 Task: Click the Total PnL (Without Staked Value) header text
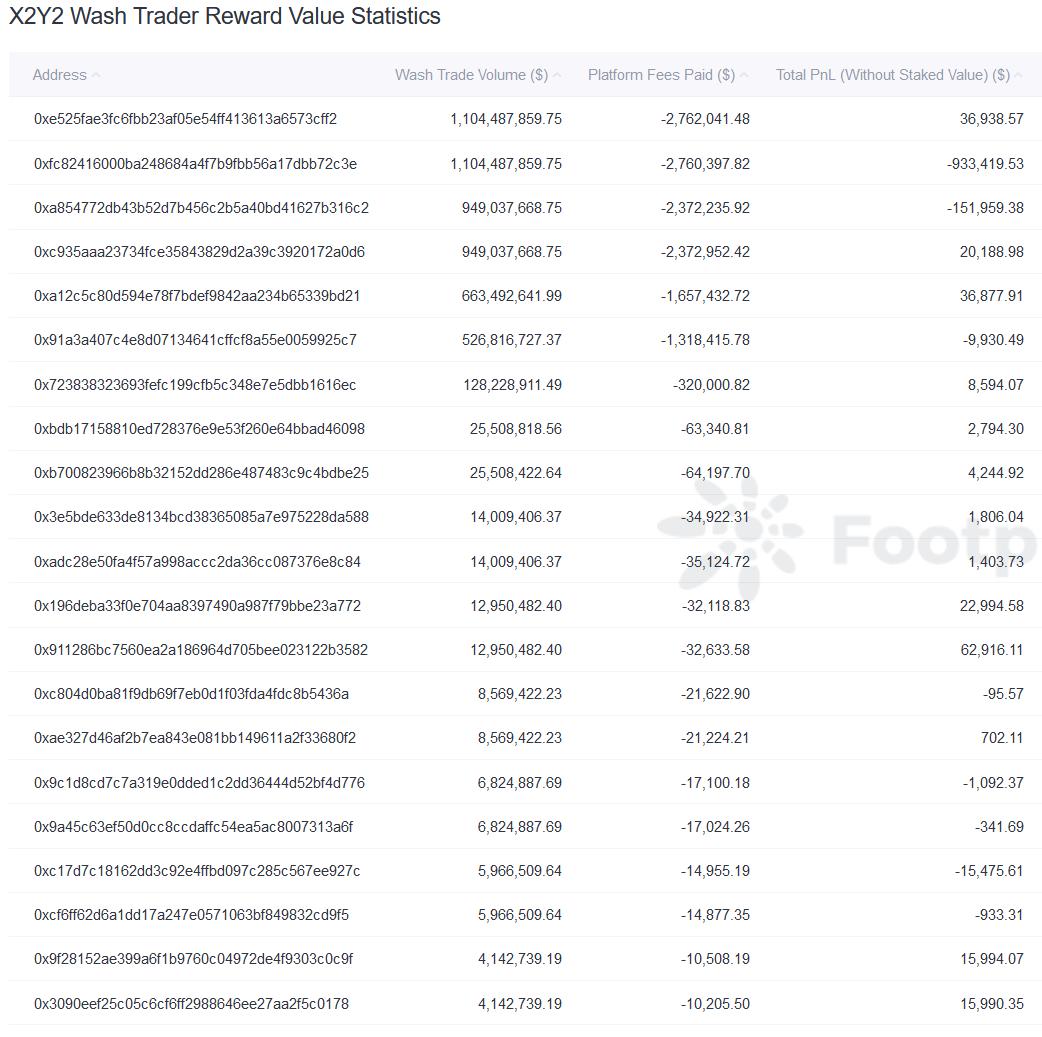892,75
